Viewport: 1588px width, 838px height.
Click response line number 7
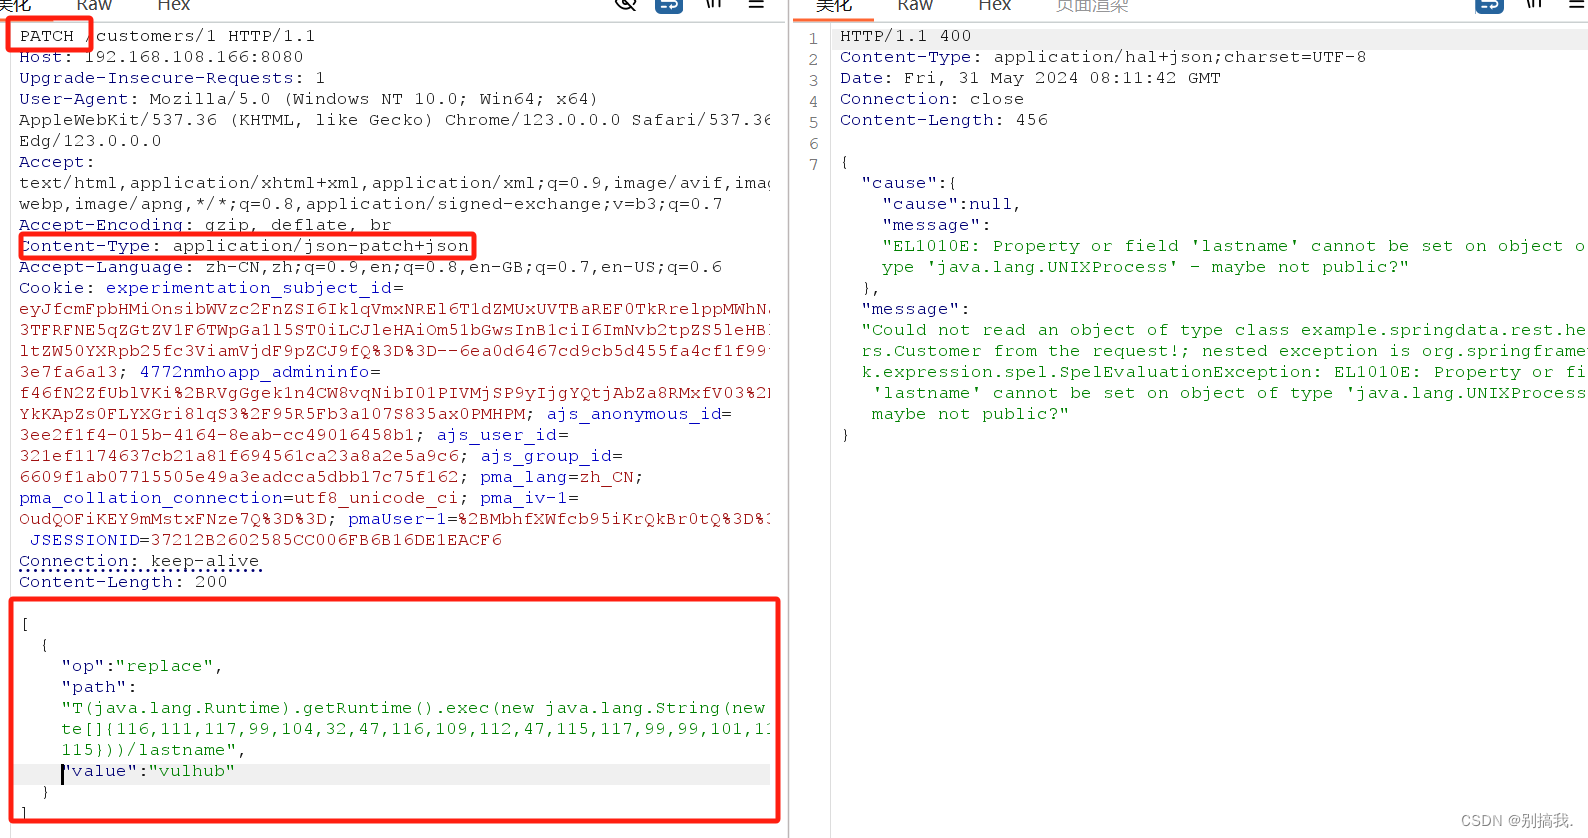click(813, 165)
